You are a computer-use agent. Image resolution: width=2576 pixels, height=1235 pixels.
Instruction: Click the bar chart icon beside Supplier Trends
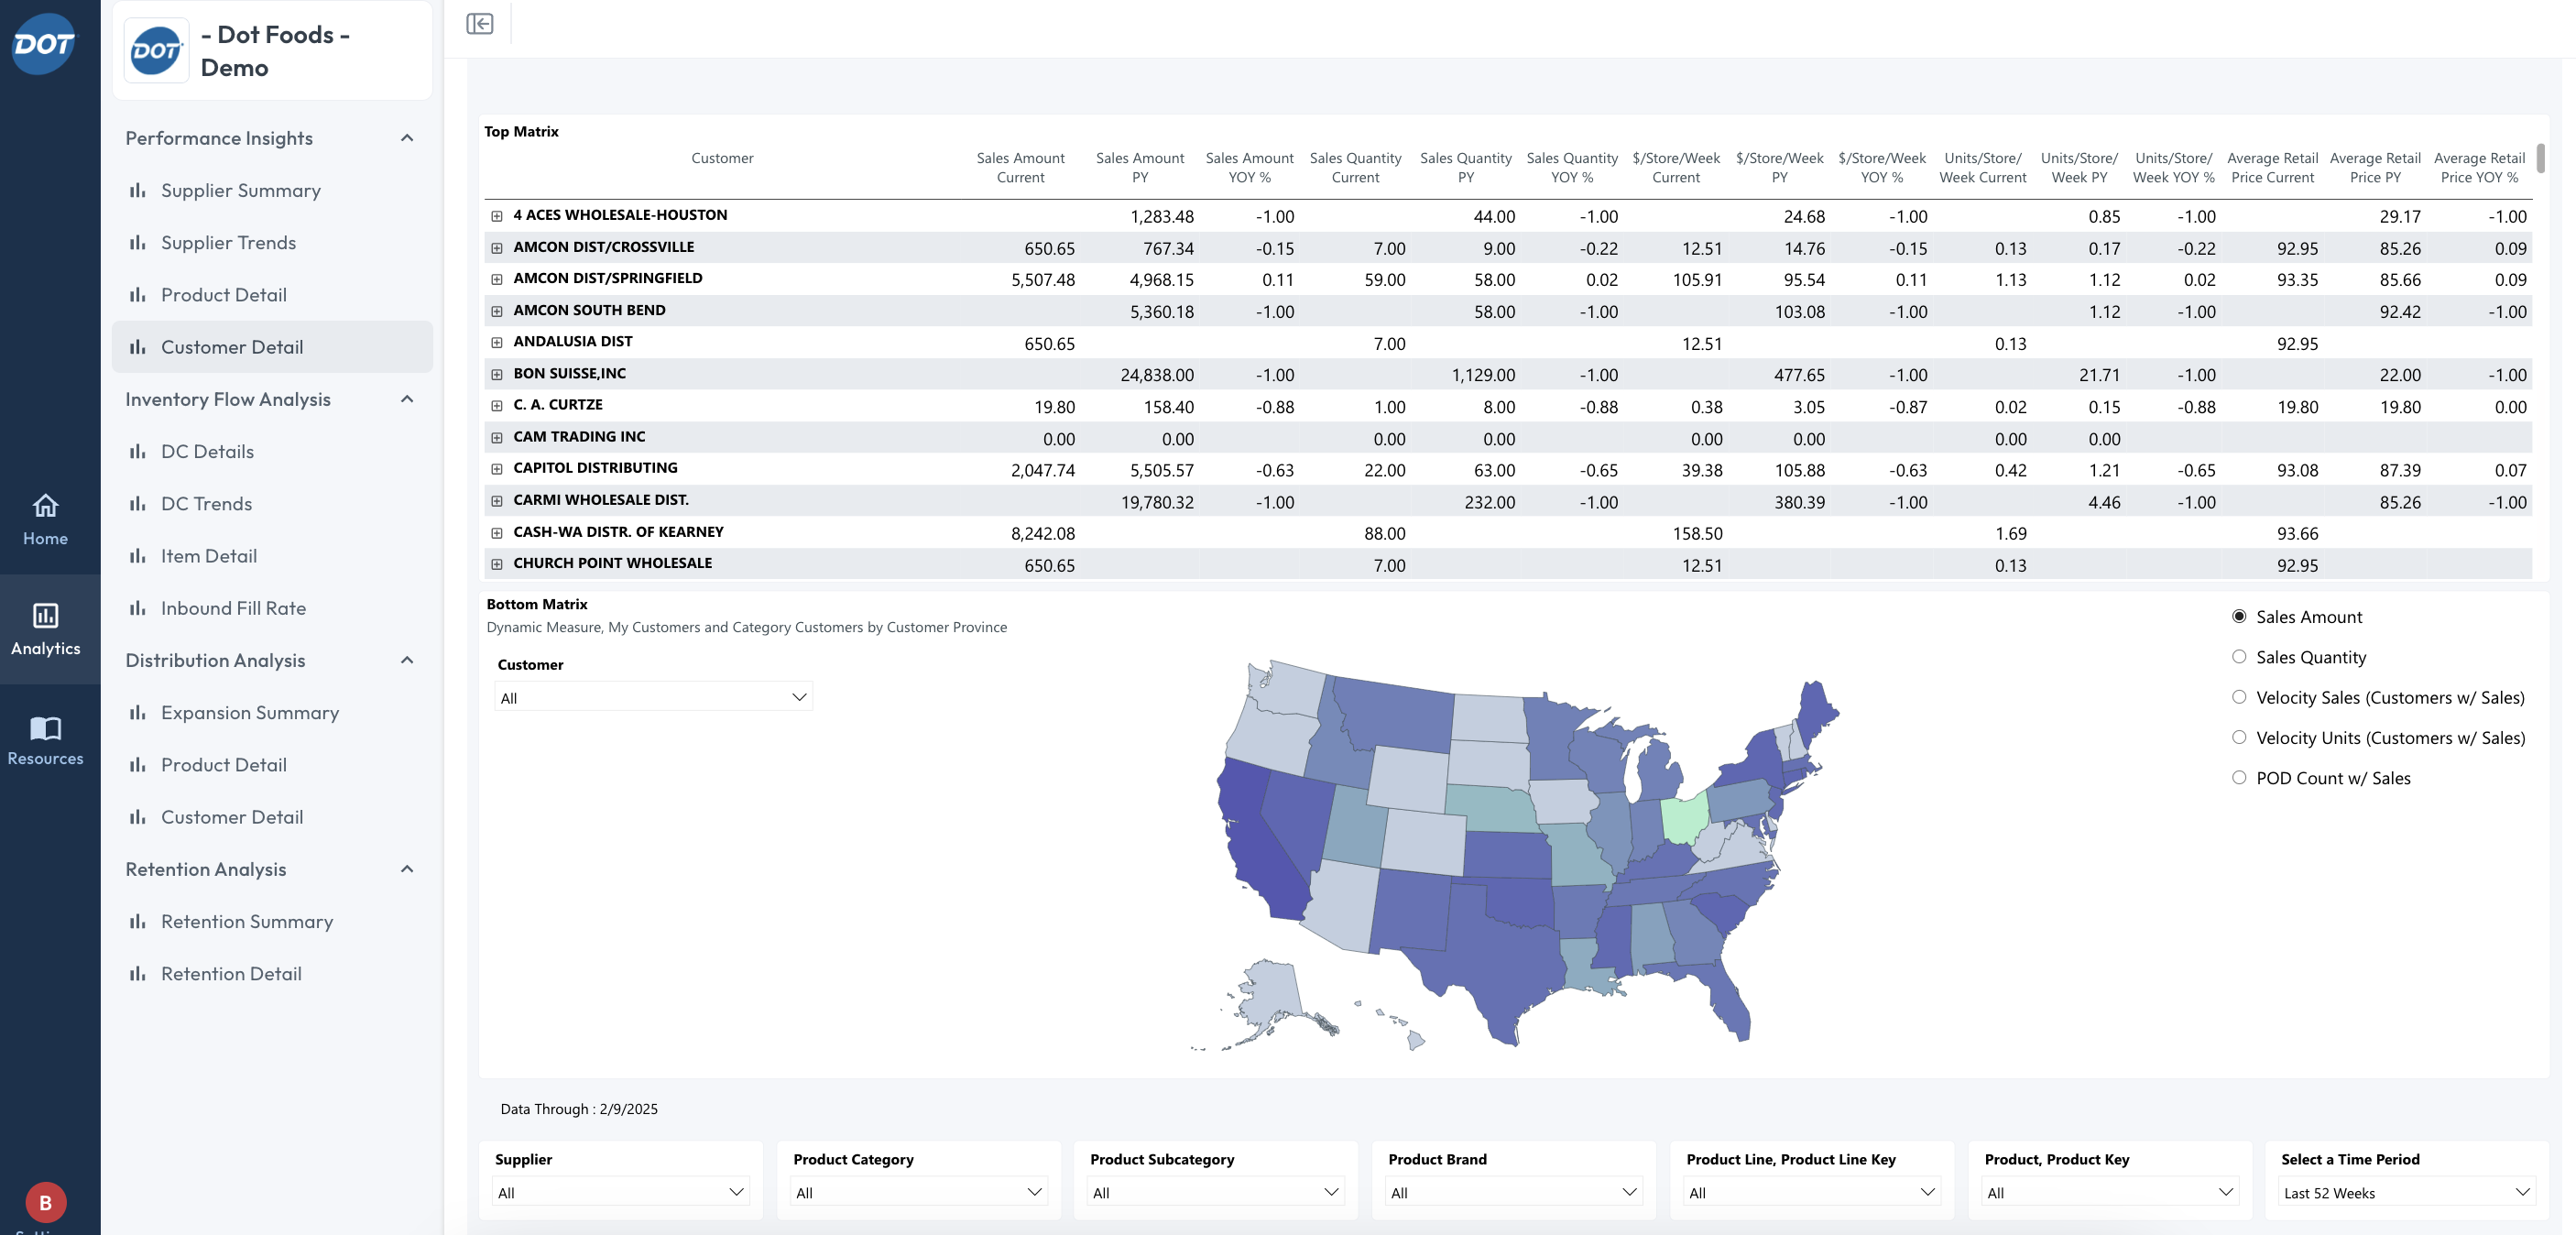(138, 243)
